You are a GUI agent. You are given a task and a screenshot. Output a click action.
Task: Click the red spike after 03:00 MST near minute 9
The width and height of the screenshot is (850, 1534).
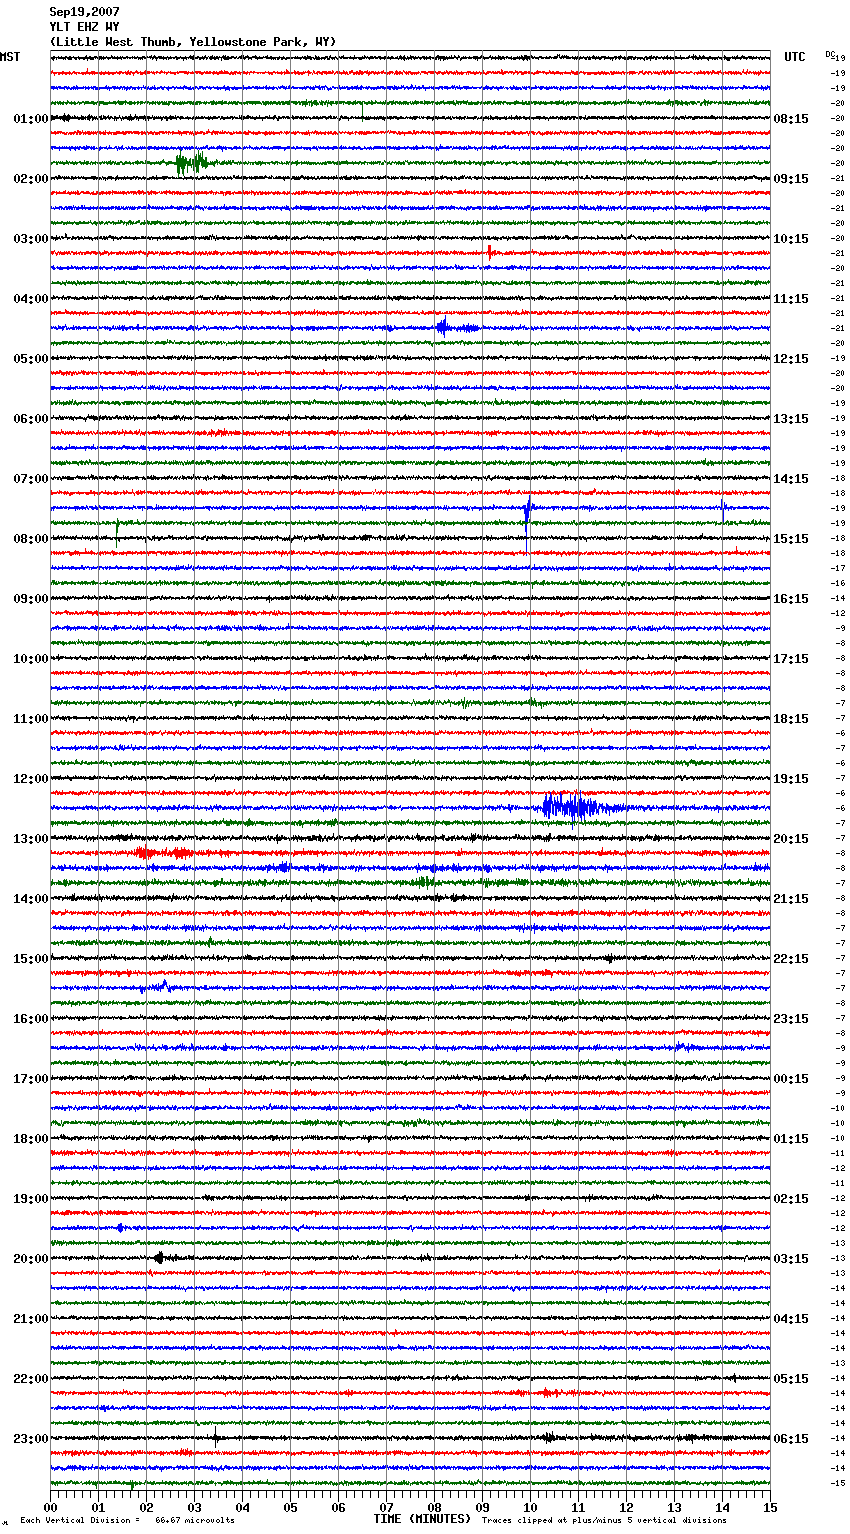click(x=490, y=252)
